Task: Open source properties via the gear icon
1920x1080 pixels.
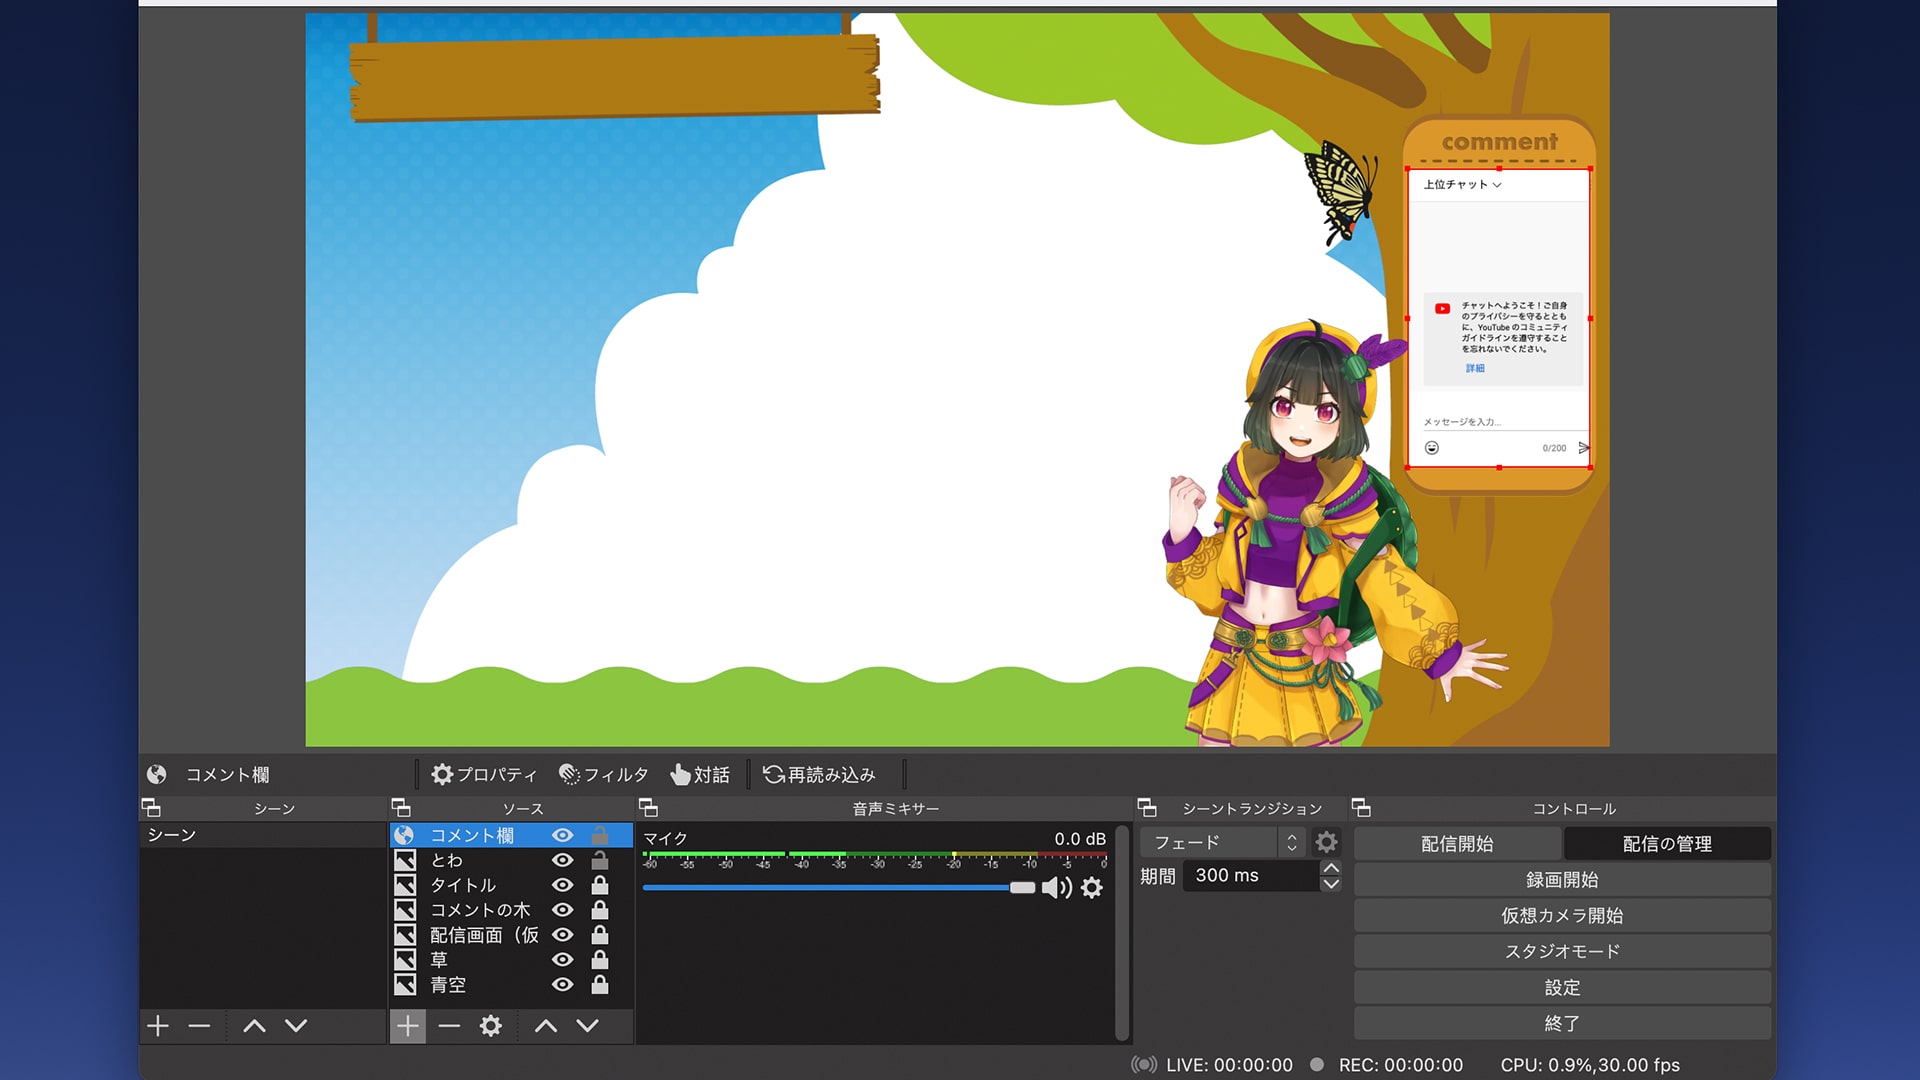Action: coord(489,1026)
